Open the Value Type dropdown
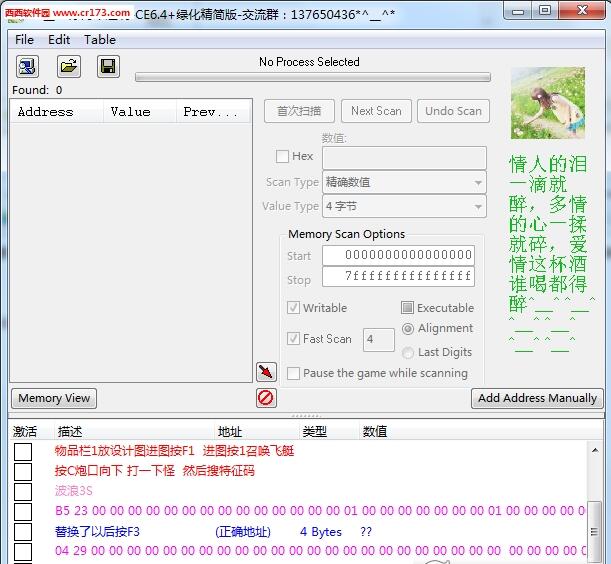 pos(404,206)
